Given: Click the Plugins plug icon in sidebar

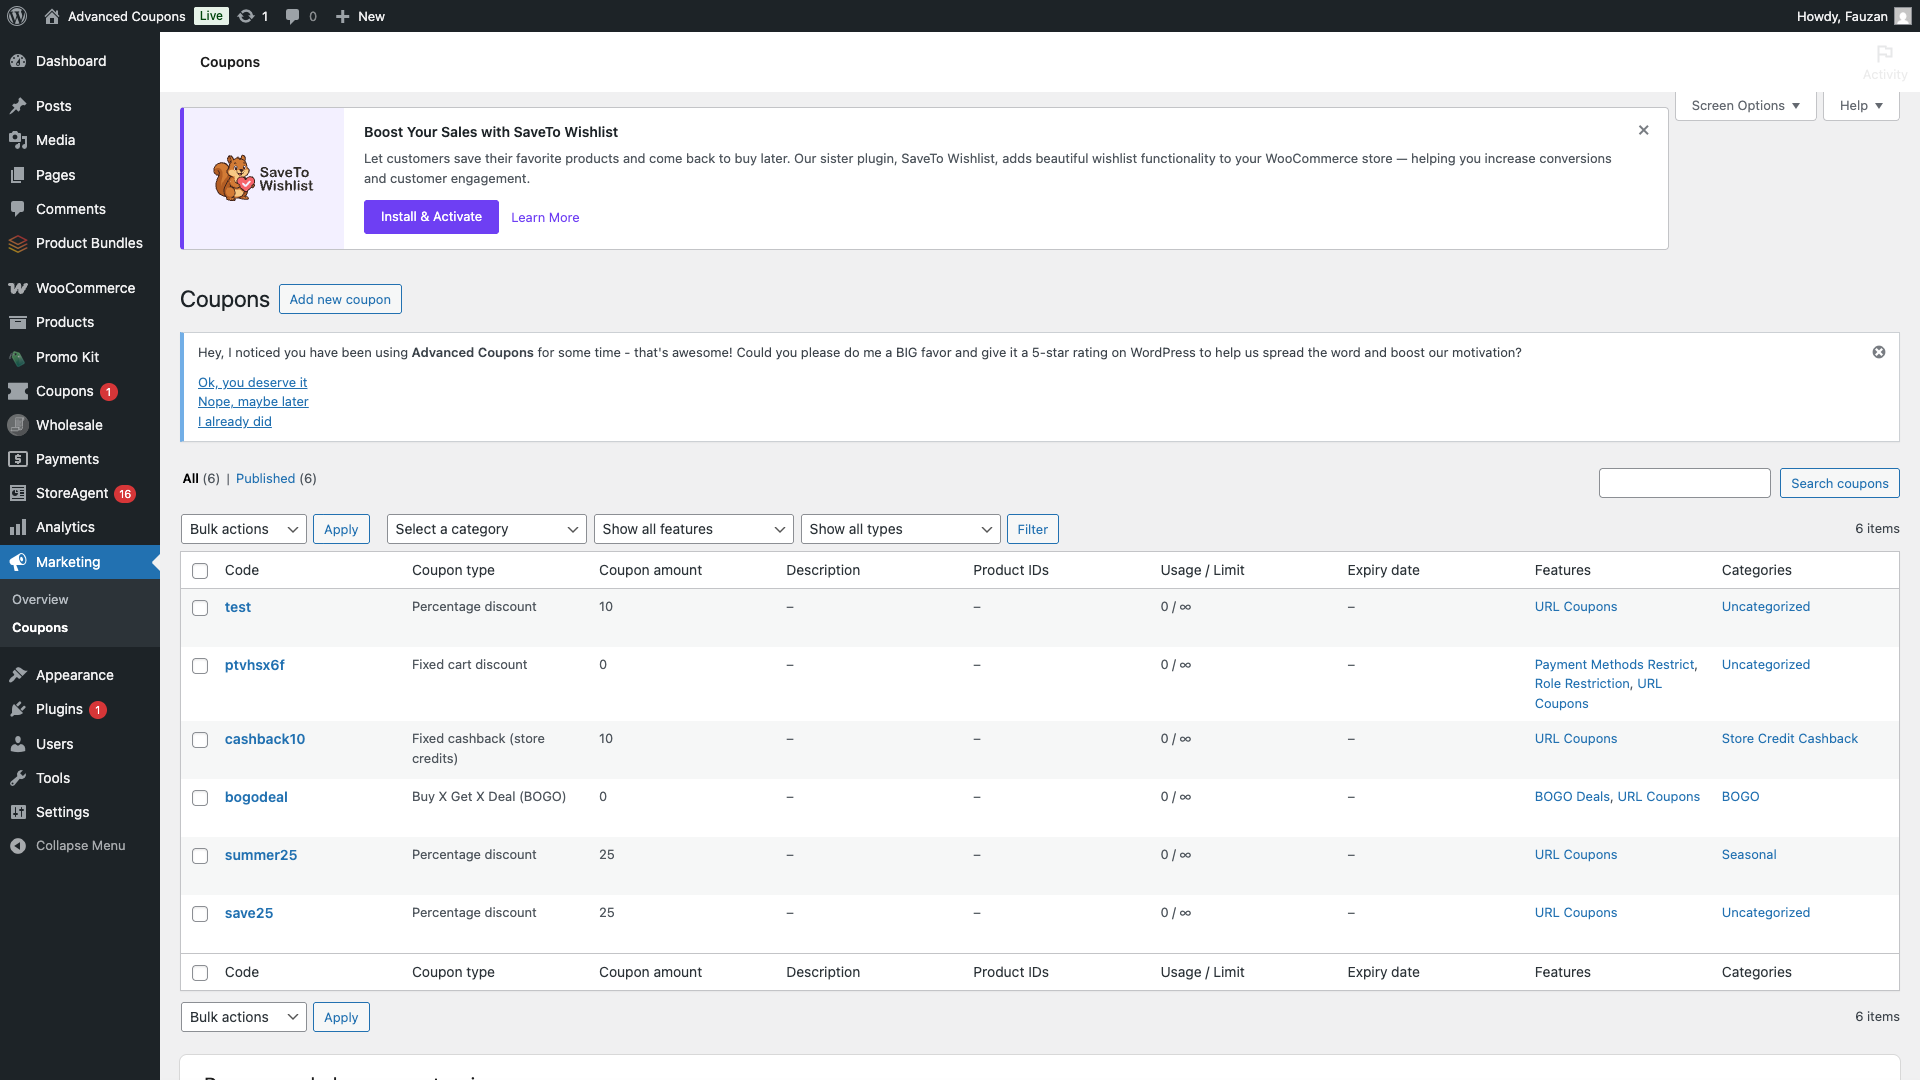Looking at the screenshot, I should pyautogui.click(x=18, y=709).
